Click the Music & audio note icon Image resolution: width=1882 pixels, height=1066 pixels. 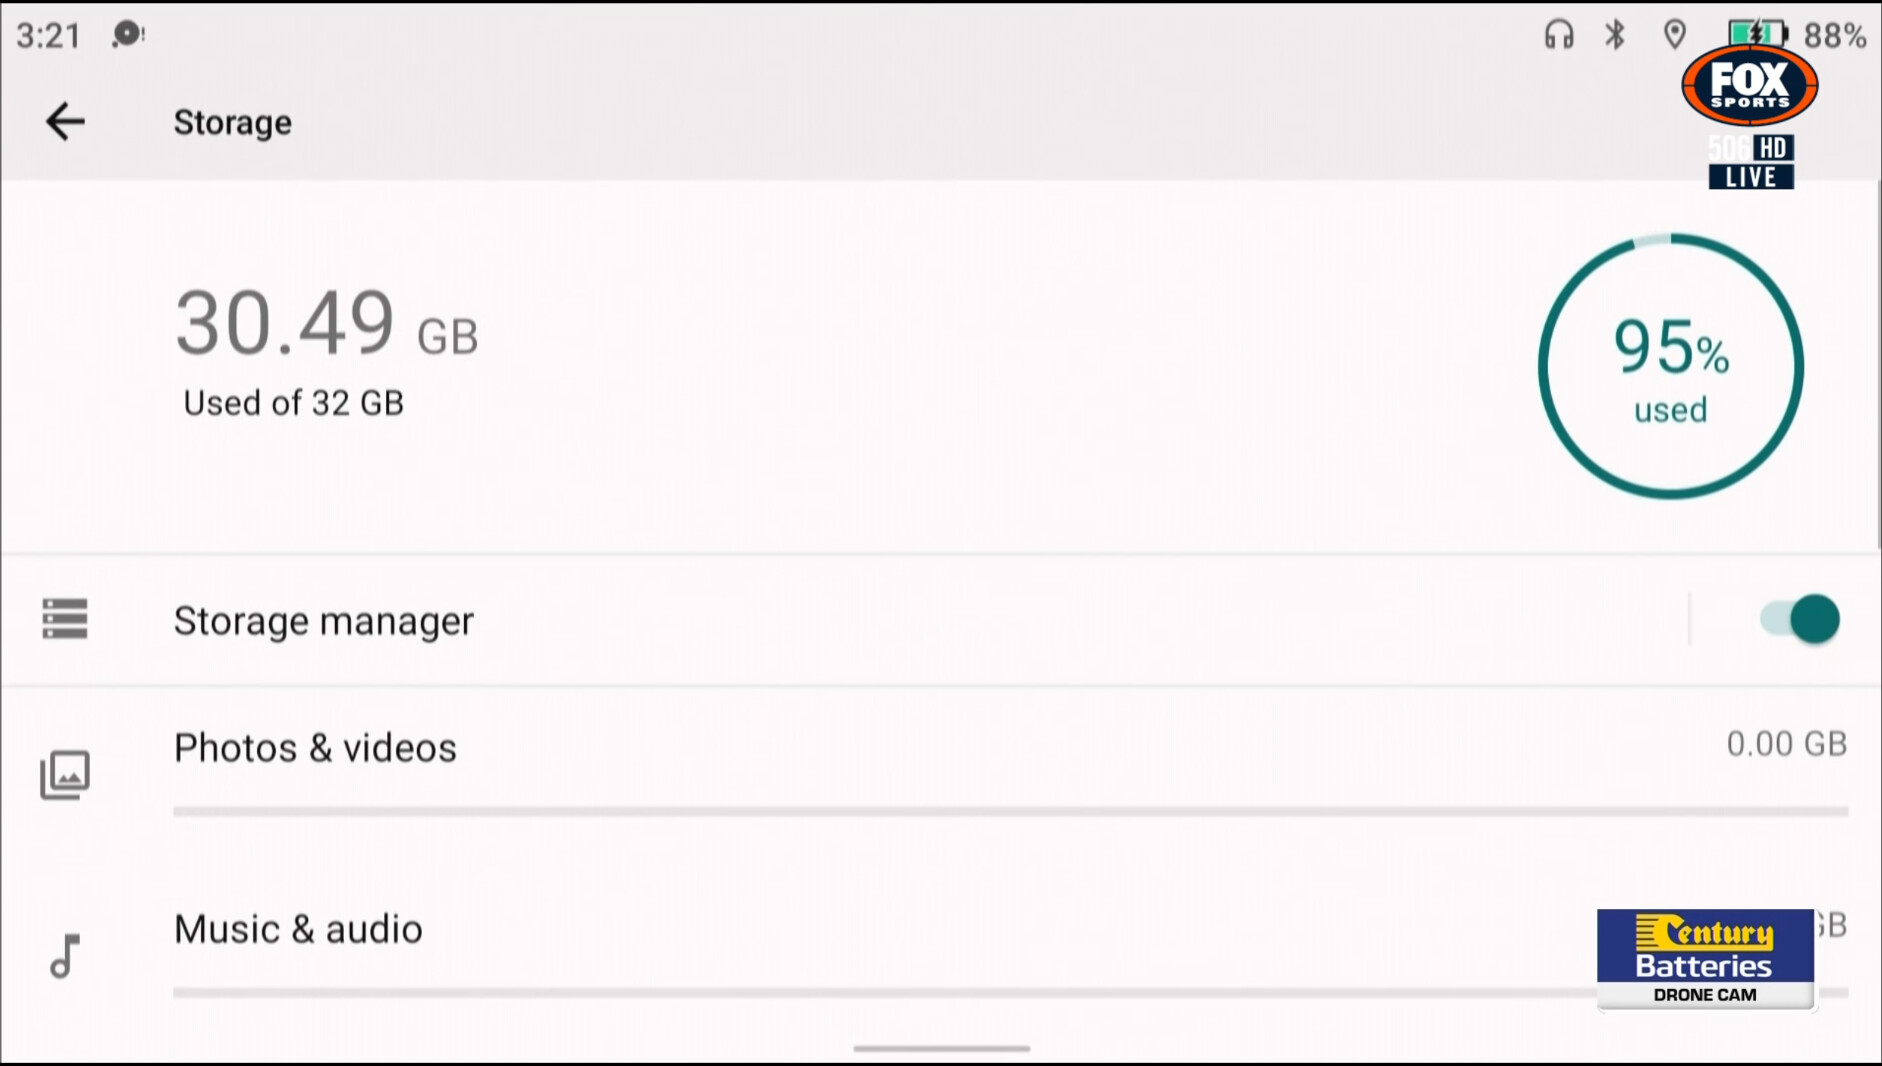65,956
